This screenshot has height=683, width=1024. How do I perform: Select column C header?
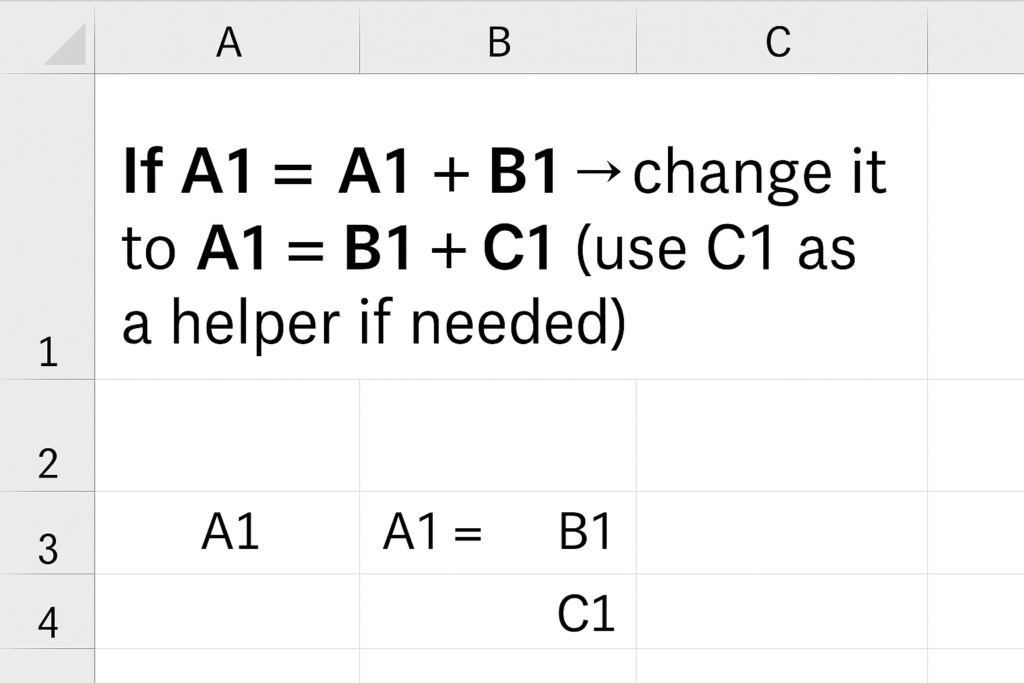[x=781, y=42]
